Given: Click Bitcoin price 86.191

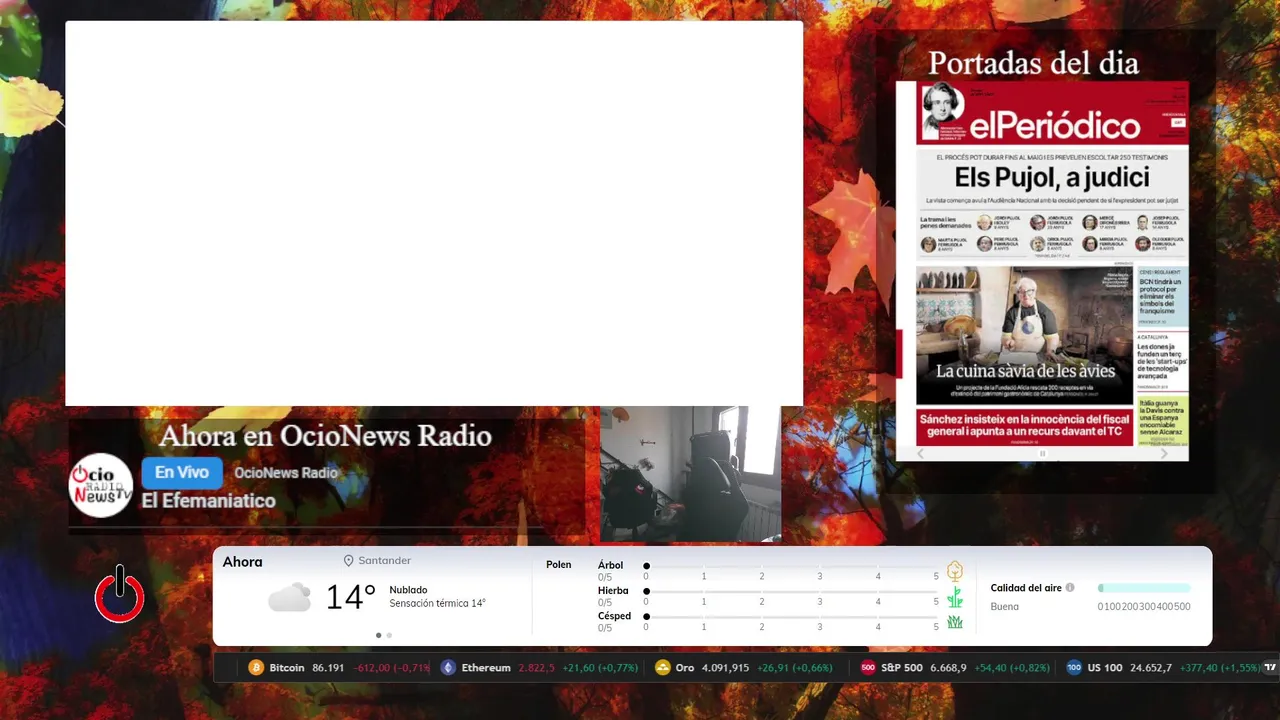Looking at the screenshot, I should coord(328,667).
